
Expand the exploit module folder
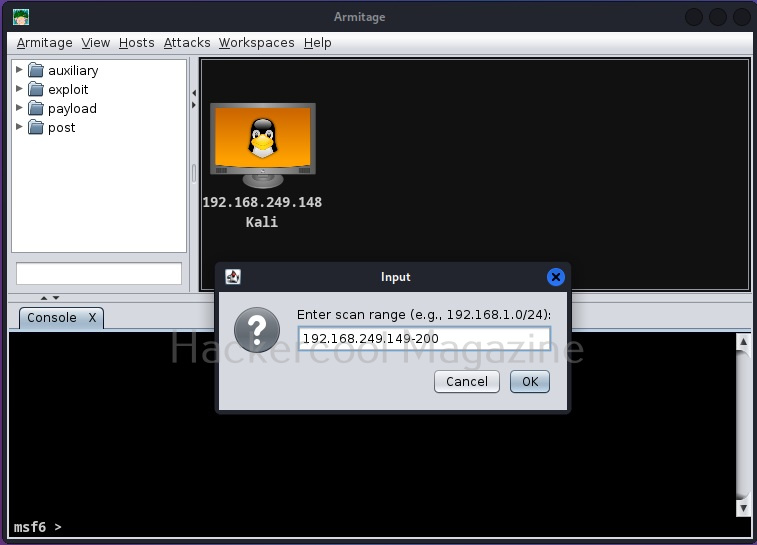pos(19,89)
